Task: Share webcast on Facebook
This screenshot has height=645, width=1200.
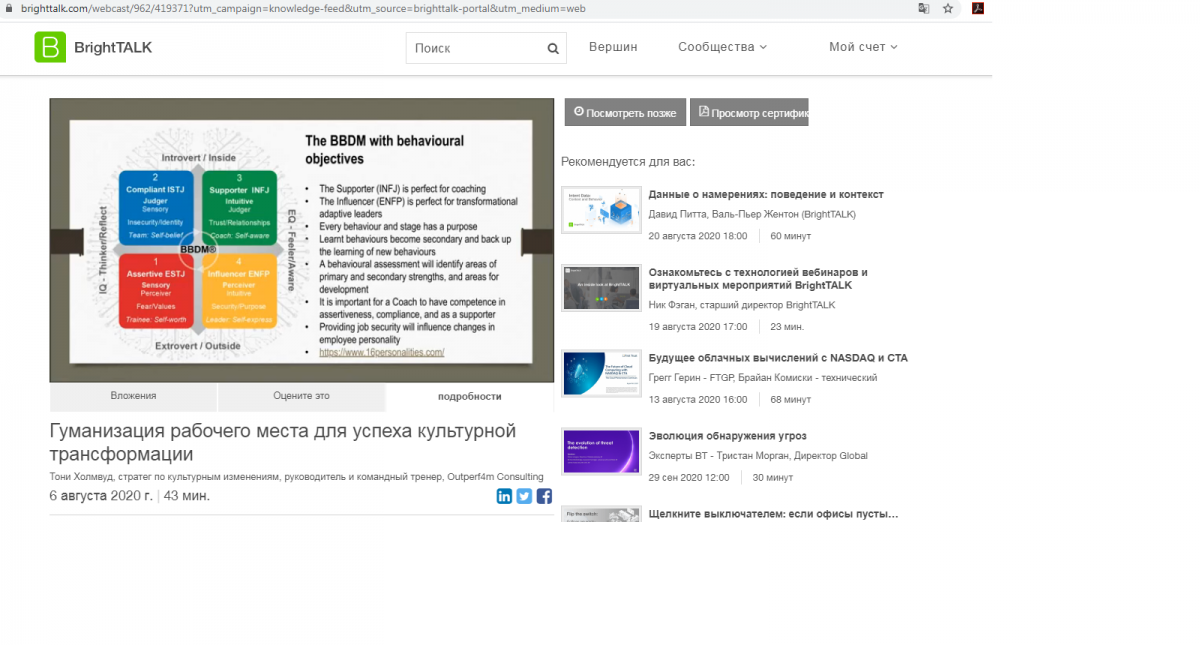Action: [544, 496]
